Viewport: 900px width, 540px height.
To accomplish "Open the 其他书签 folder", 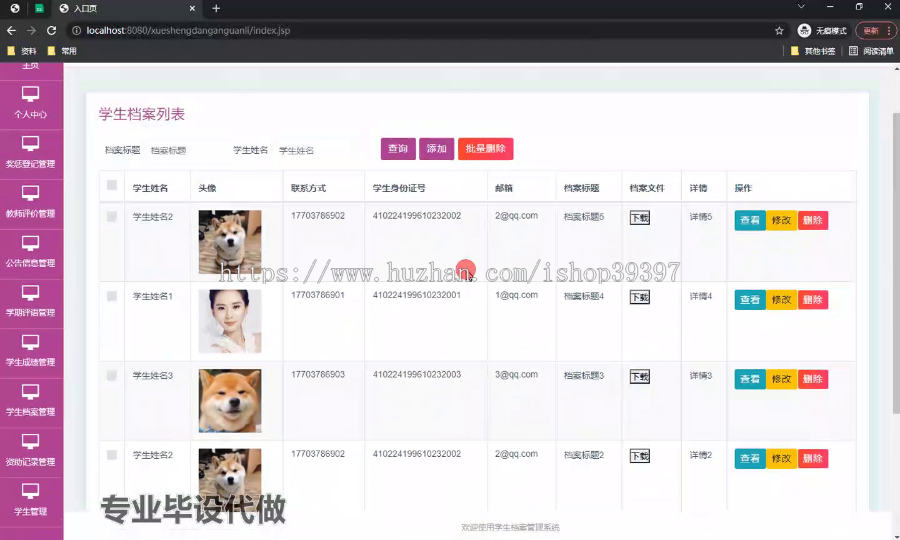I will pos(813,51).
